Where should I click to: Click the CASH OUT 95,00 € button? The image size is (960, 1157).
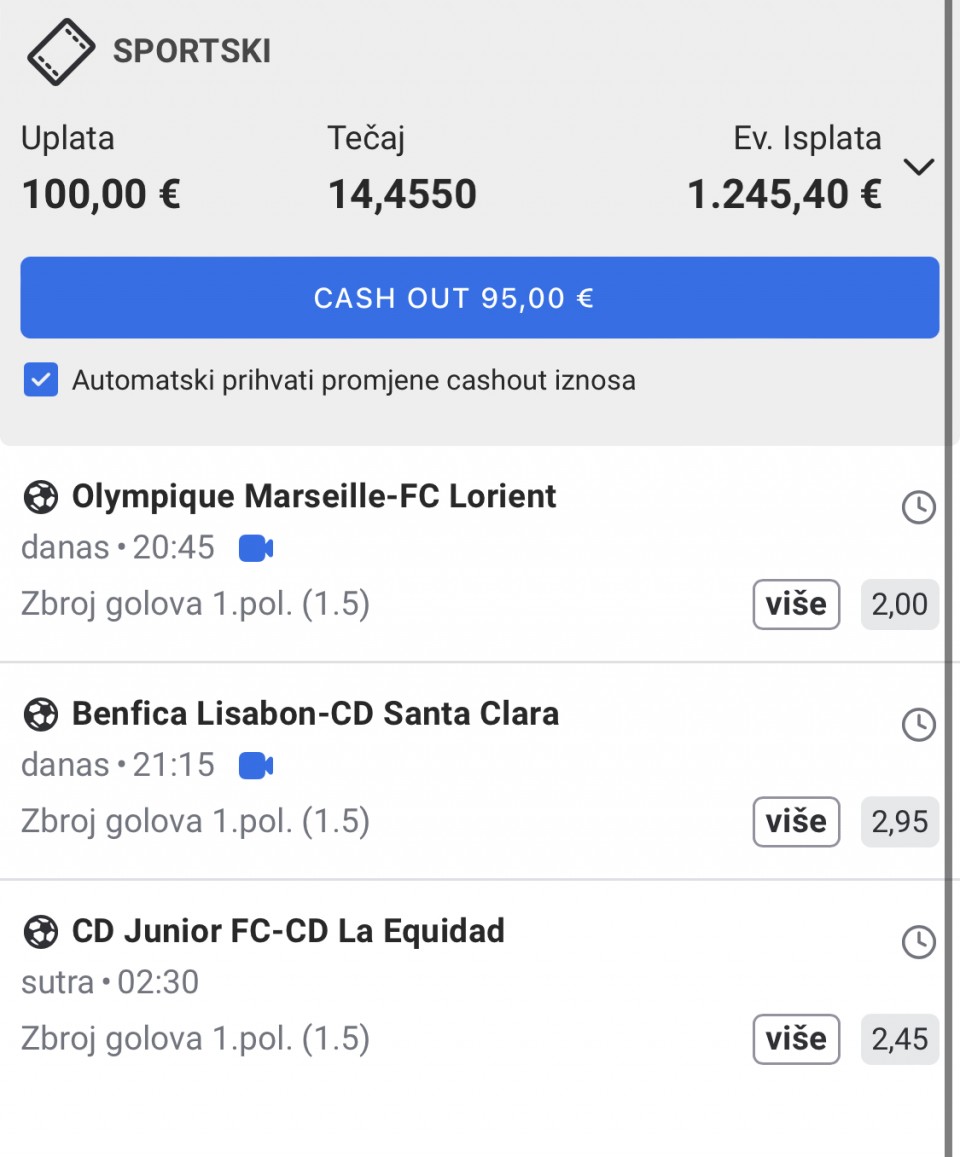480,297
